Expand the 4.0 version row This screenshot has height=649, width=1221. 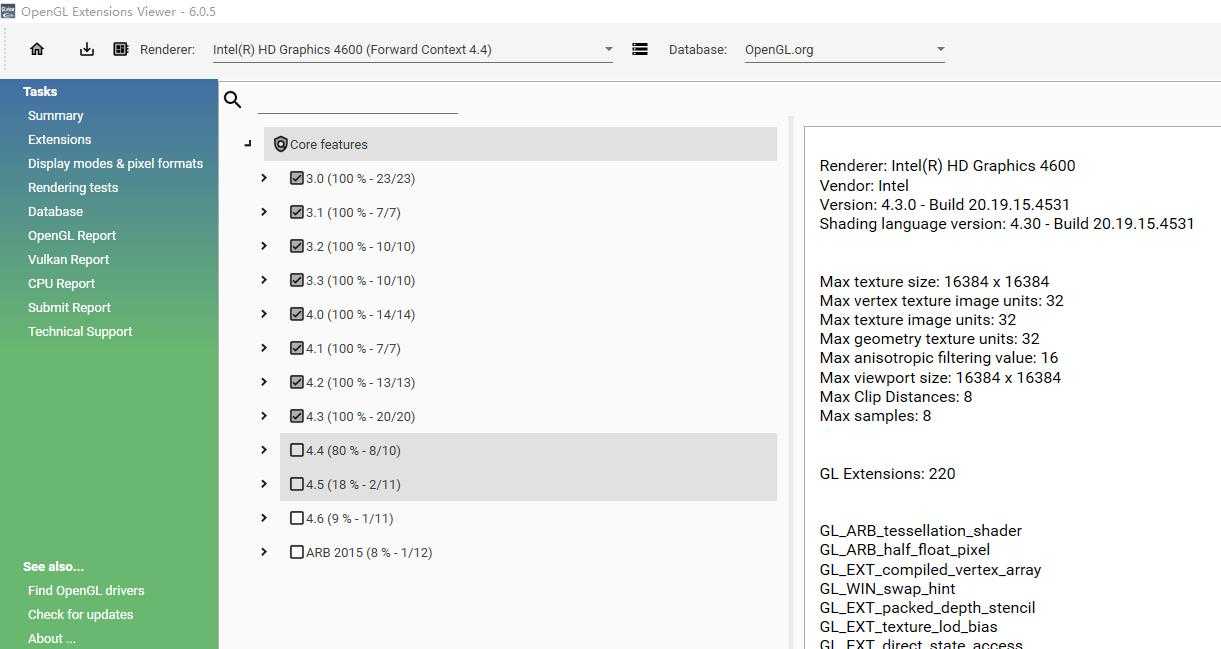click(x=264, y=314)
